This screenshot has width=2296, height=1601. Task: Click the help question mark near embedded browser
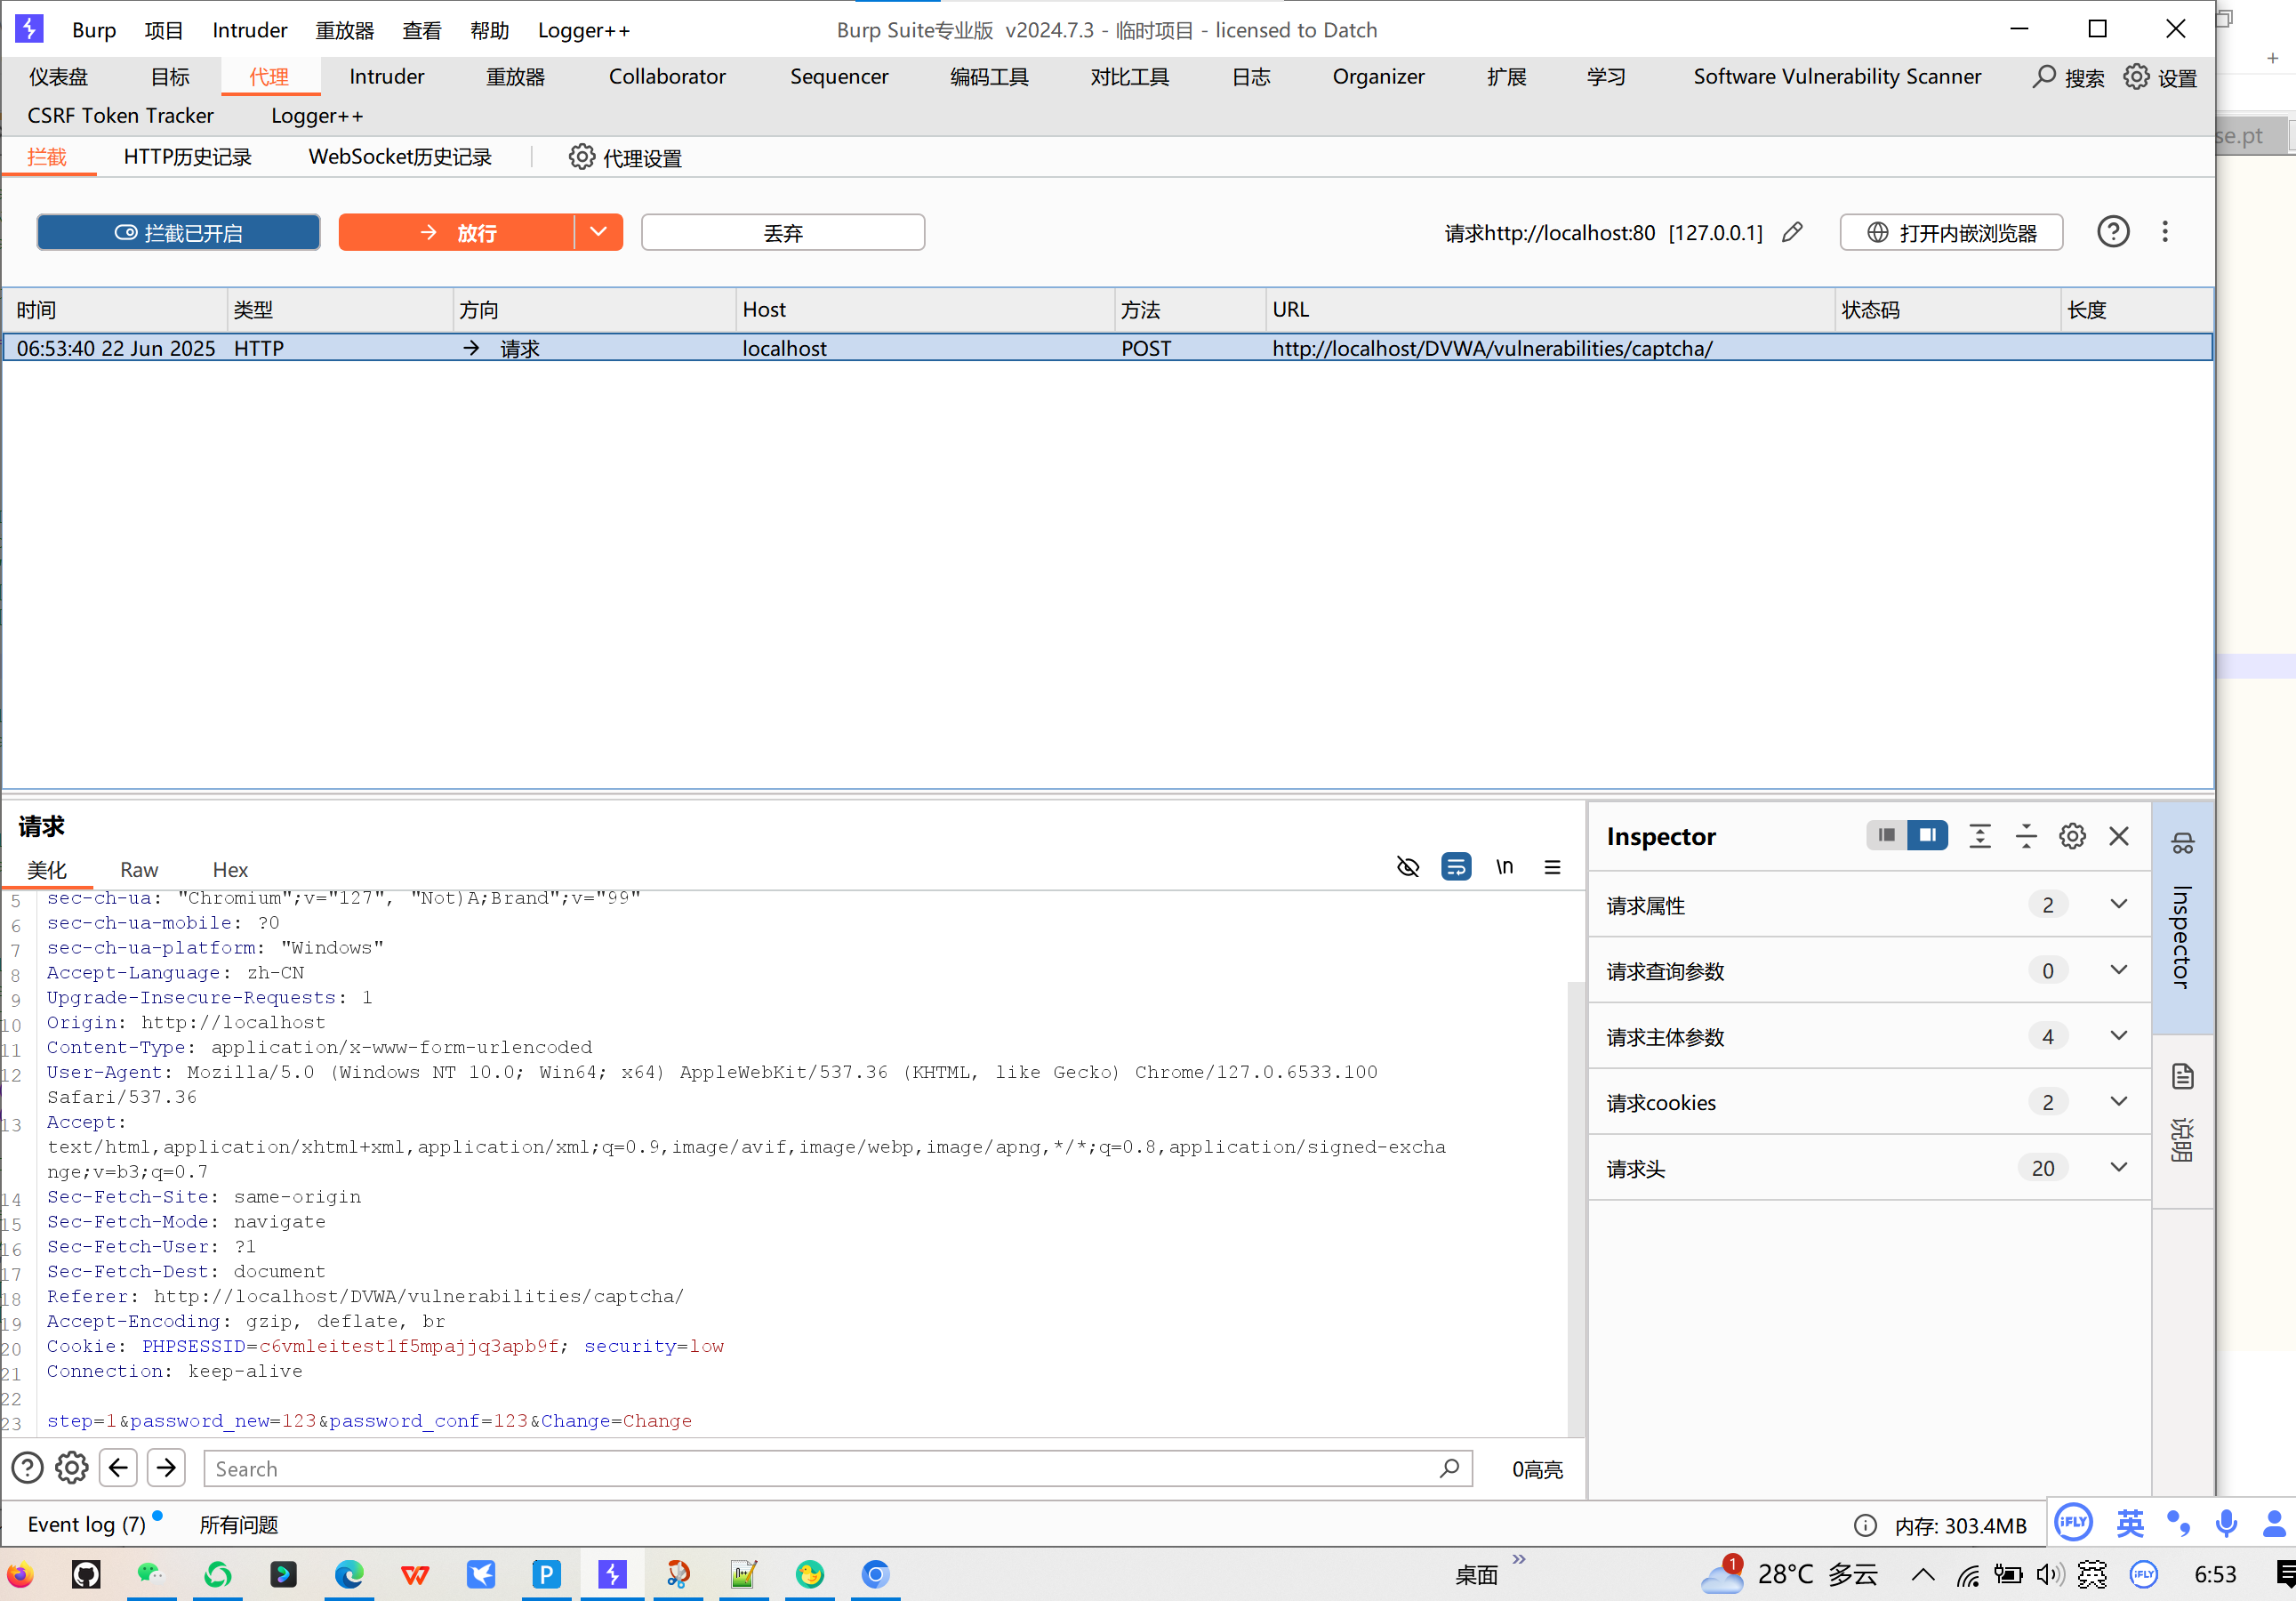point(2112,232)
